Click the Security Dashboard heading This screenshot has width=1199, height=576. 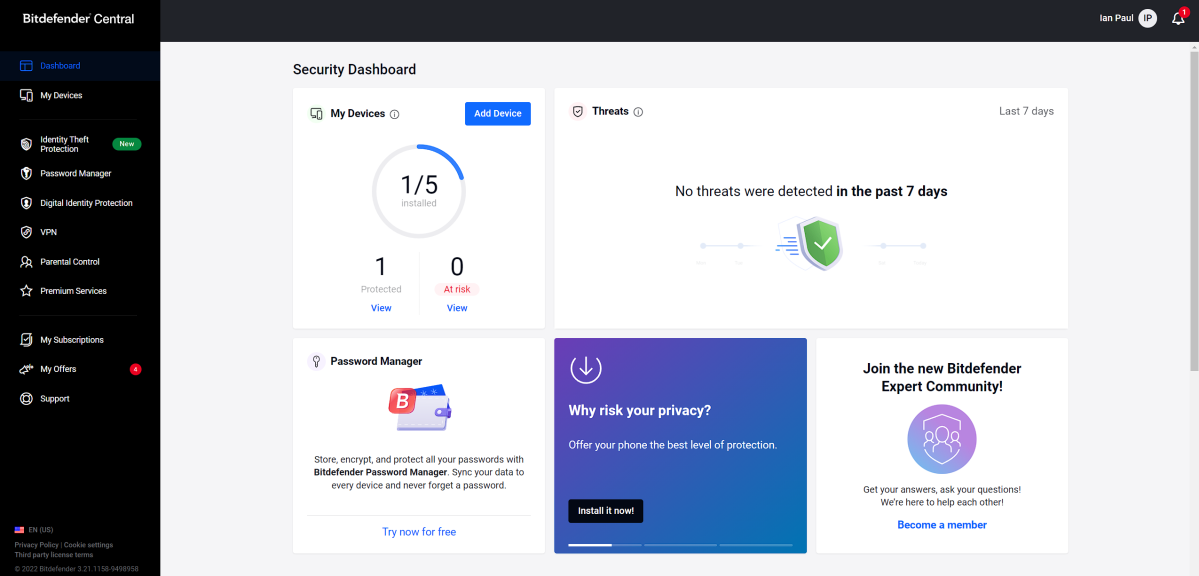coord(355,70)
